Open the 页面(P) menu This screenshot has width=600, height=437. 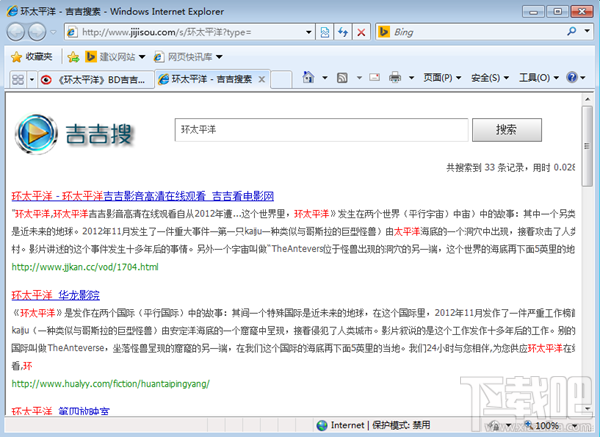[x=442, y=78]
